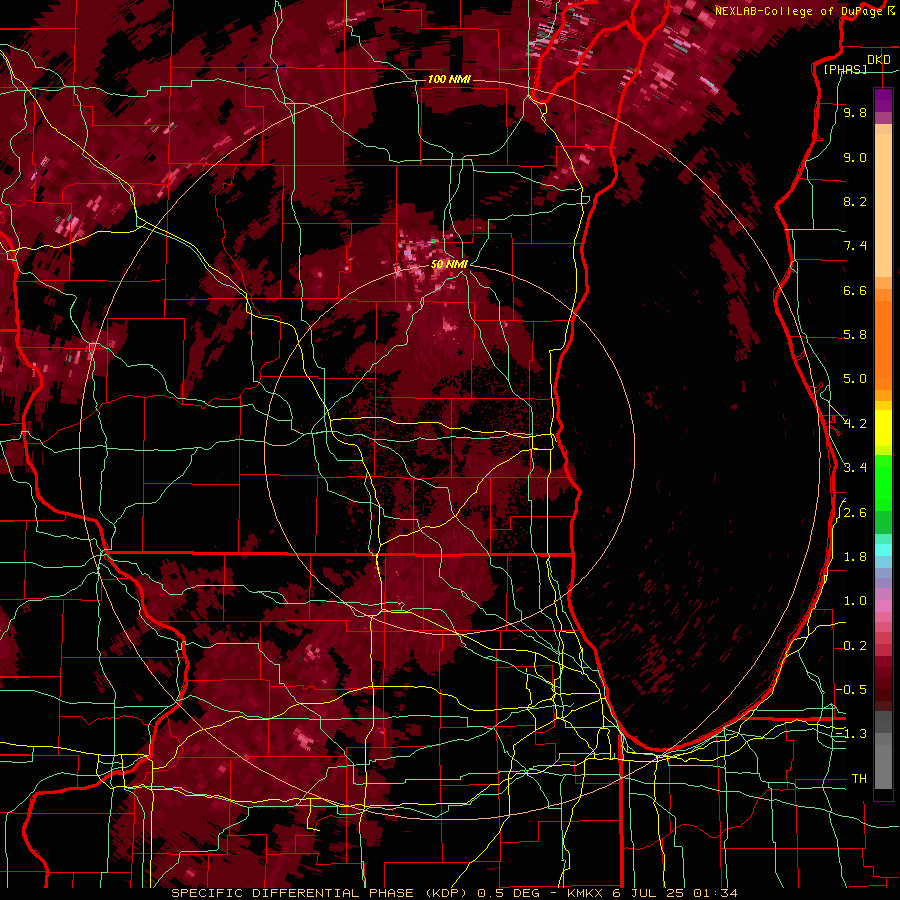Click the 'SPECIFIC DIFFERENTIAL PHASE (KDP)' caption text
Viewport: 900px width, 900px height.
coord(320,893)
